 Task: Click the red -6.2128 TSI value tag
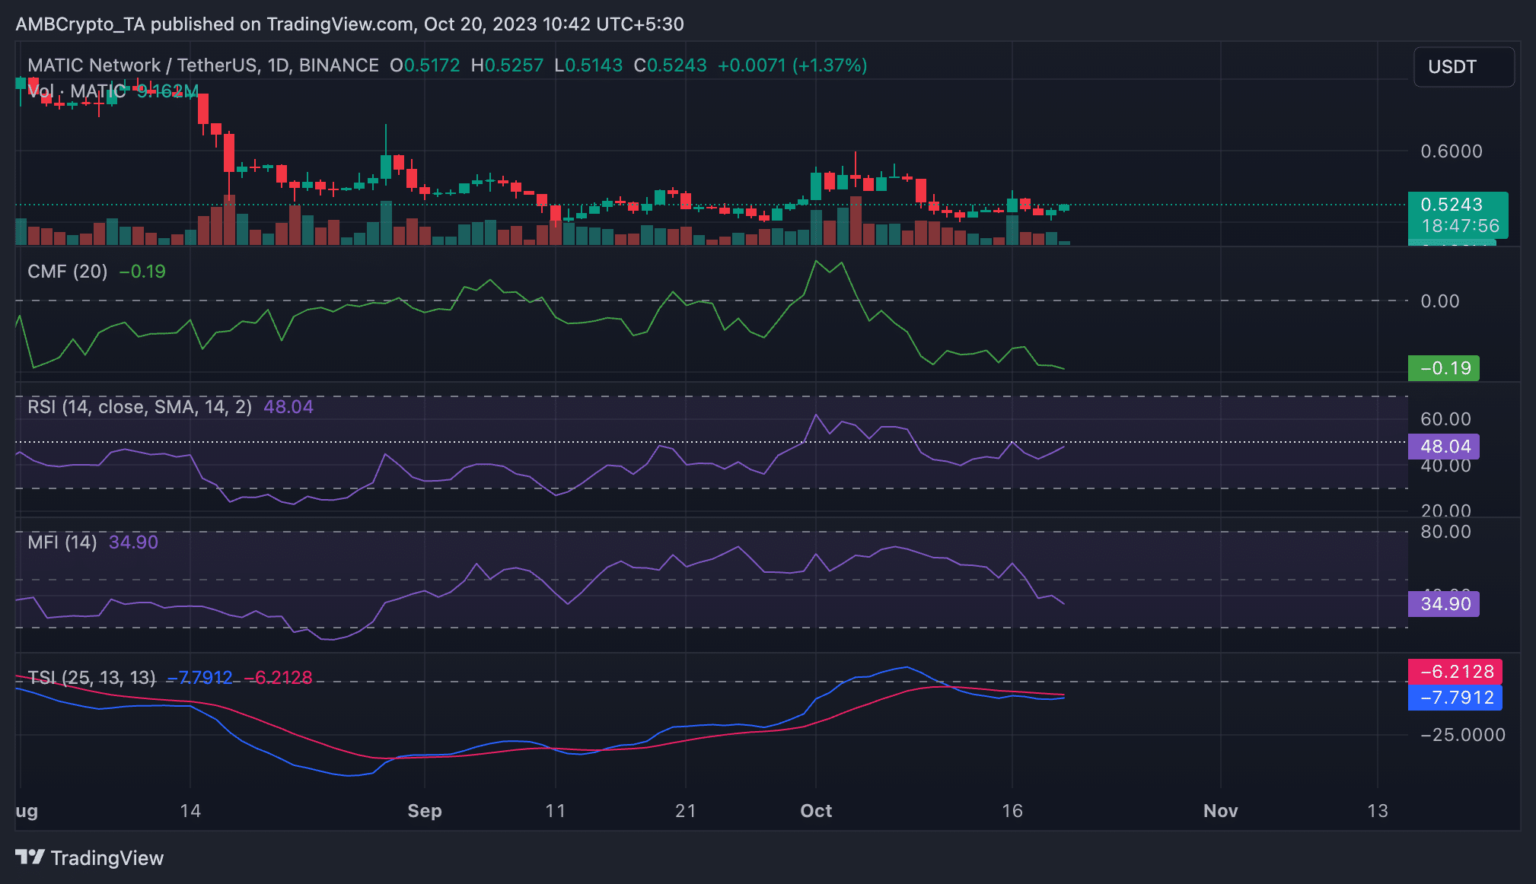click(x=1455, y=671)
